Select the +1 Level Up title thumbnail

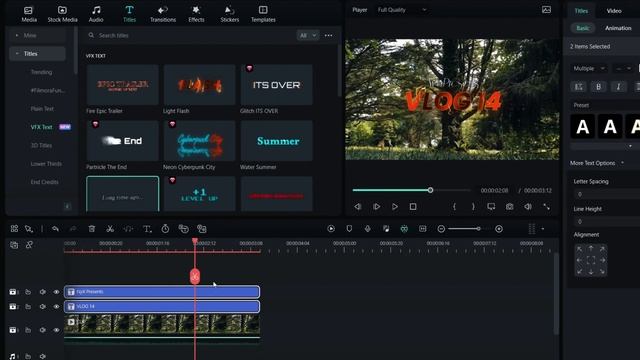tap(199, 194)
